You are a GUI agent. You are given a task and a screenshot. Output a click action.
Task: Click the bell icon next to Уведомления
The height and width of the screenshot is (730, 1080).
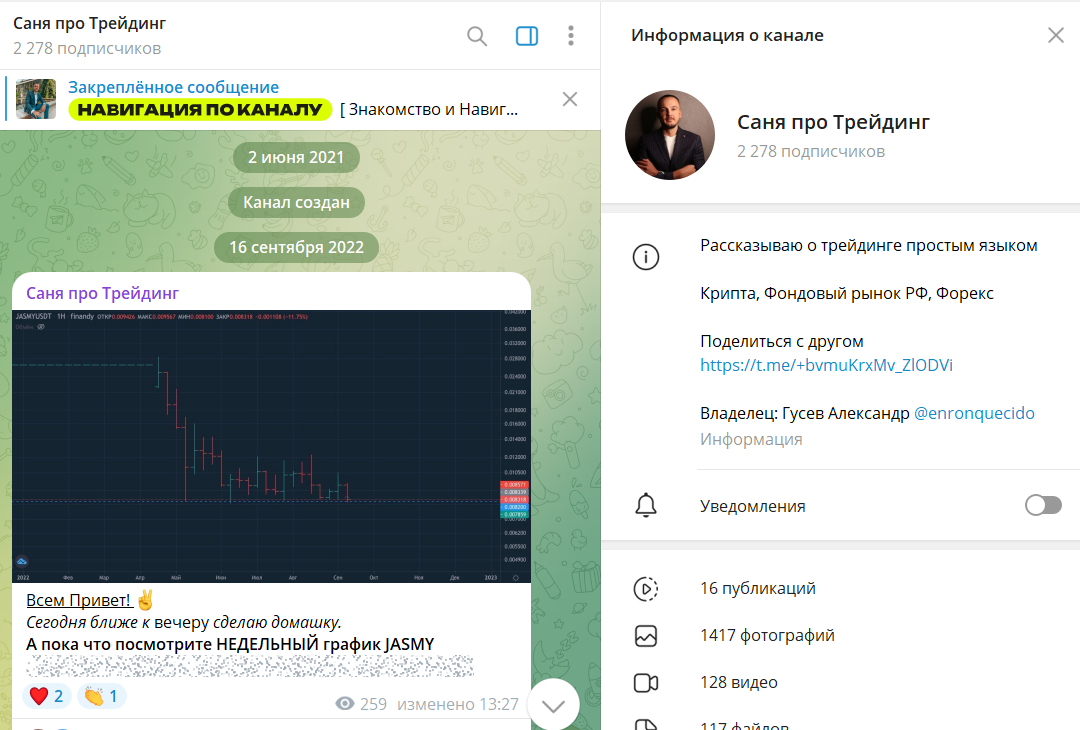pos(646,505)
